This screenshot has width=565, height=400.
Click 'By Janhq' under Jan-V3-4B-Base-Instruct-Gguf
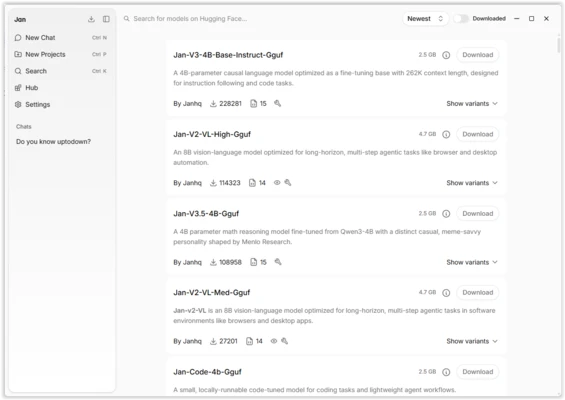tap(187, 104)
